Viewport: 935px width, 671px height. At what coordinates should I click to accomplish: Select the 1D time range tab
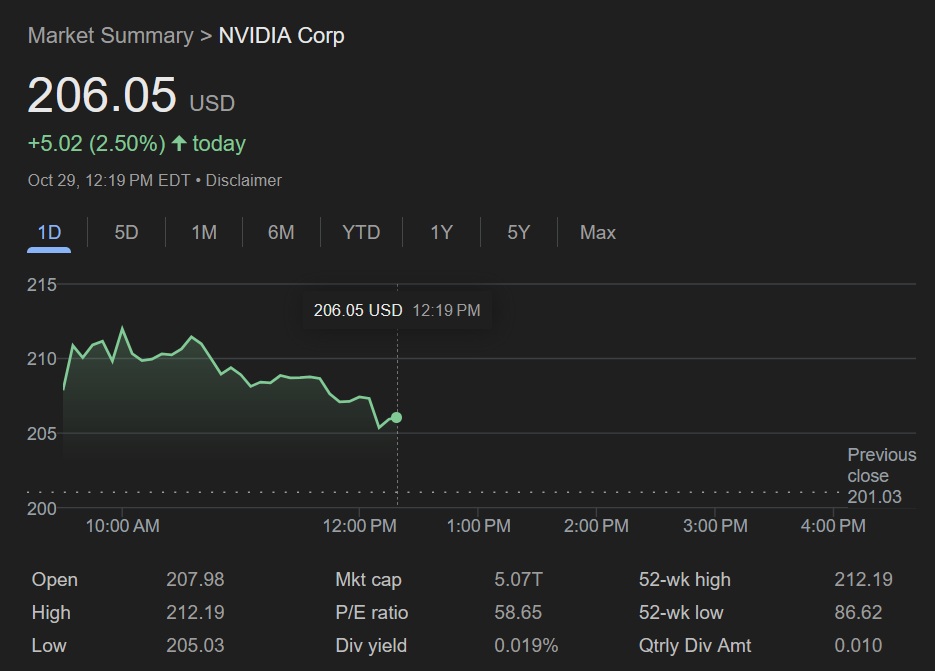[49, 233]
